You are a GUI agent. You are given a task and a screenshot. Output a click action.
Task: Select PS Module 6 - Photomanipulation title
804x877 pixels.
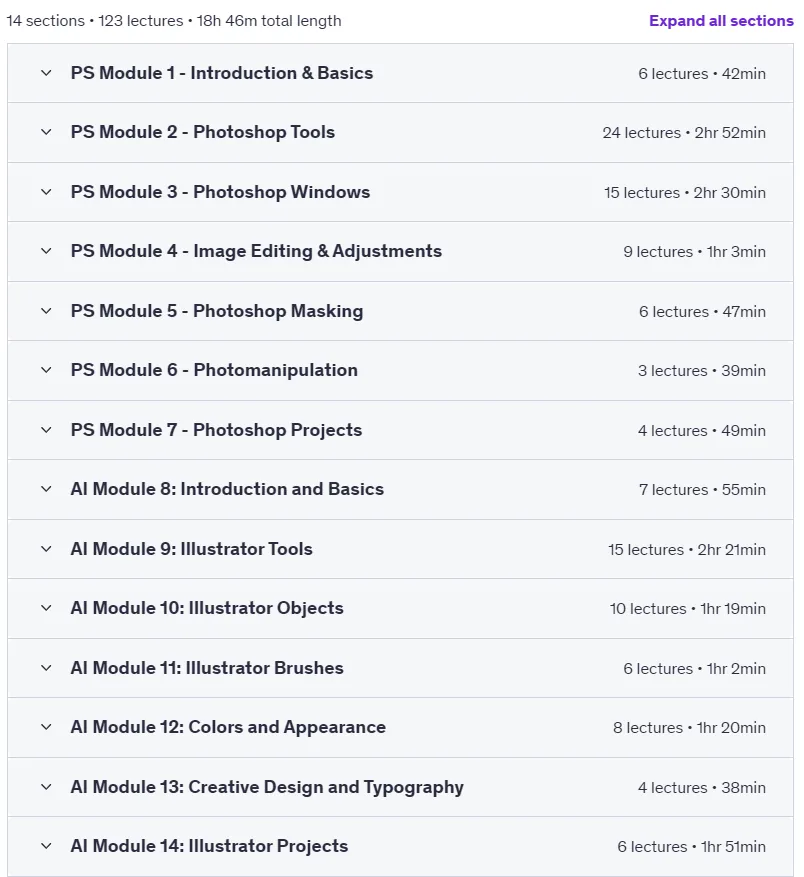[x=214, y=370]
